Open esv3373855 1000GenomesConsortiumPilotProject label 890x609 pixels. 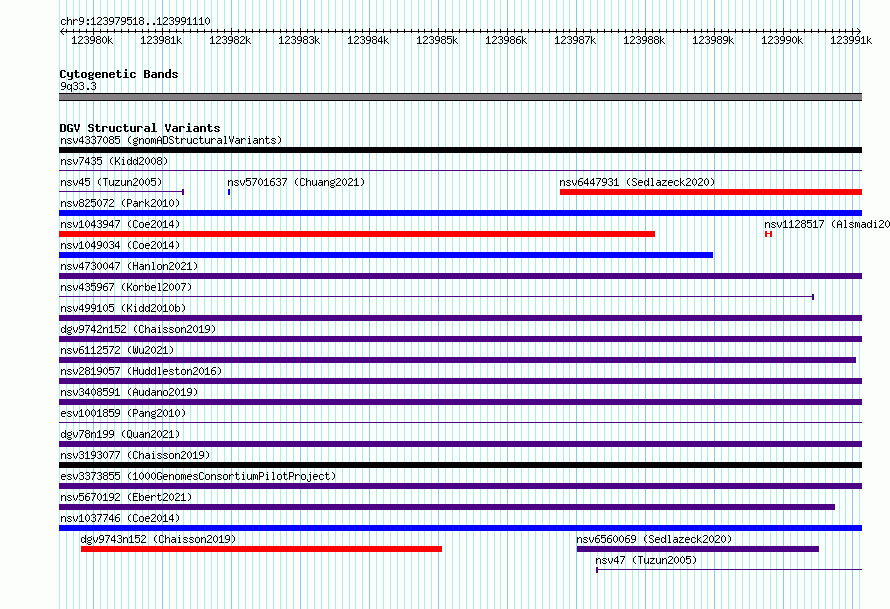tap(198, 476)
